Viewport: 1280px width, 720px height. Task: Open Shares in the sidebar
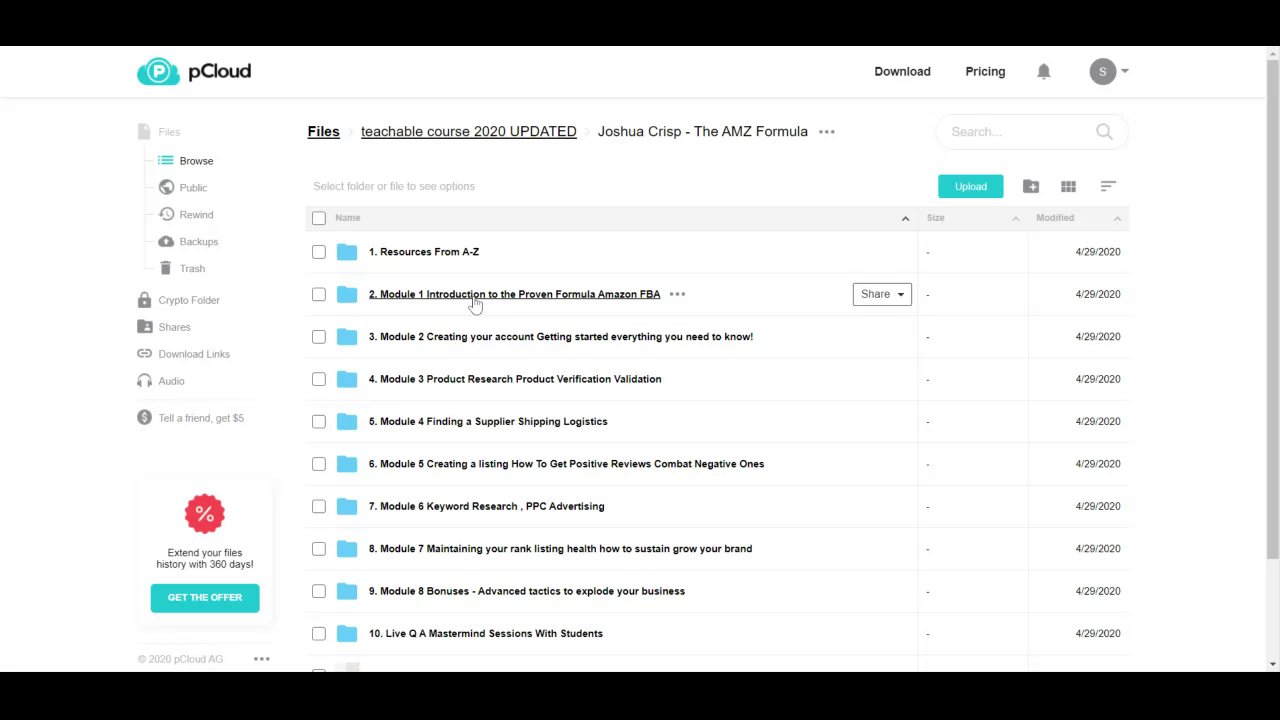click(163, 327)
